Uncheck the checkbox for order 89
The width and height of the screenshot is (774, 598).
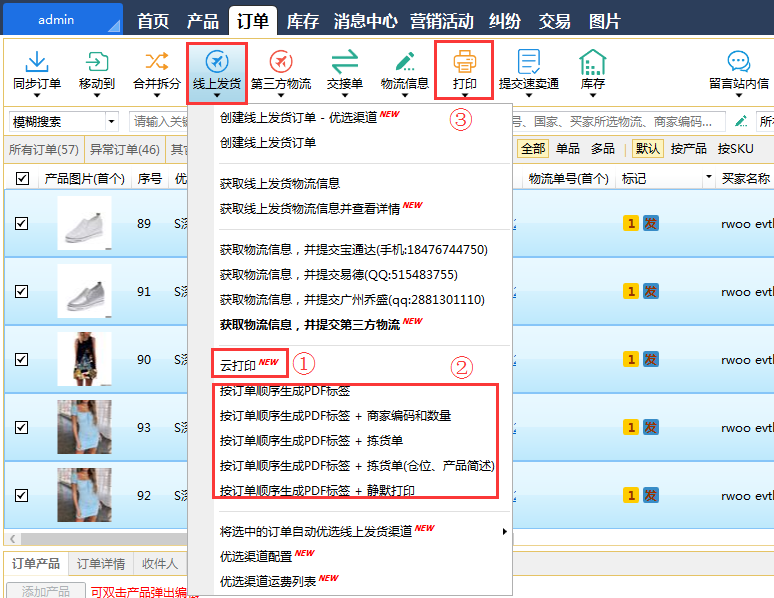pos(21,224)
